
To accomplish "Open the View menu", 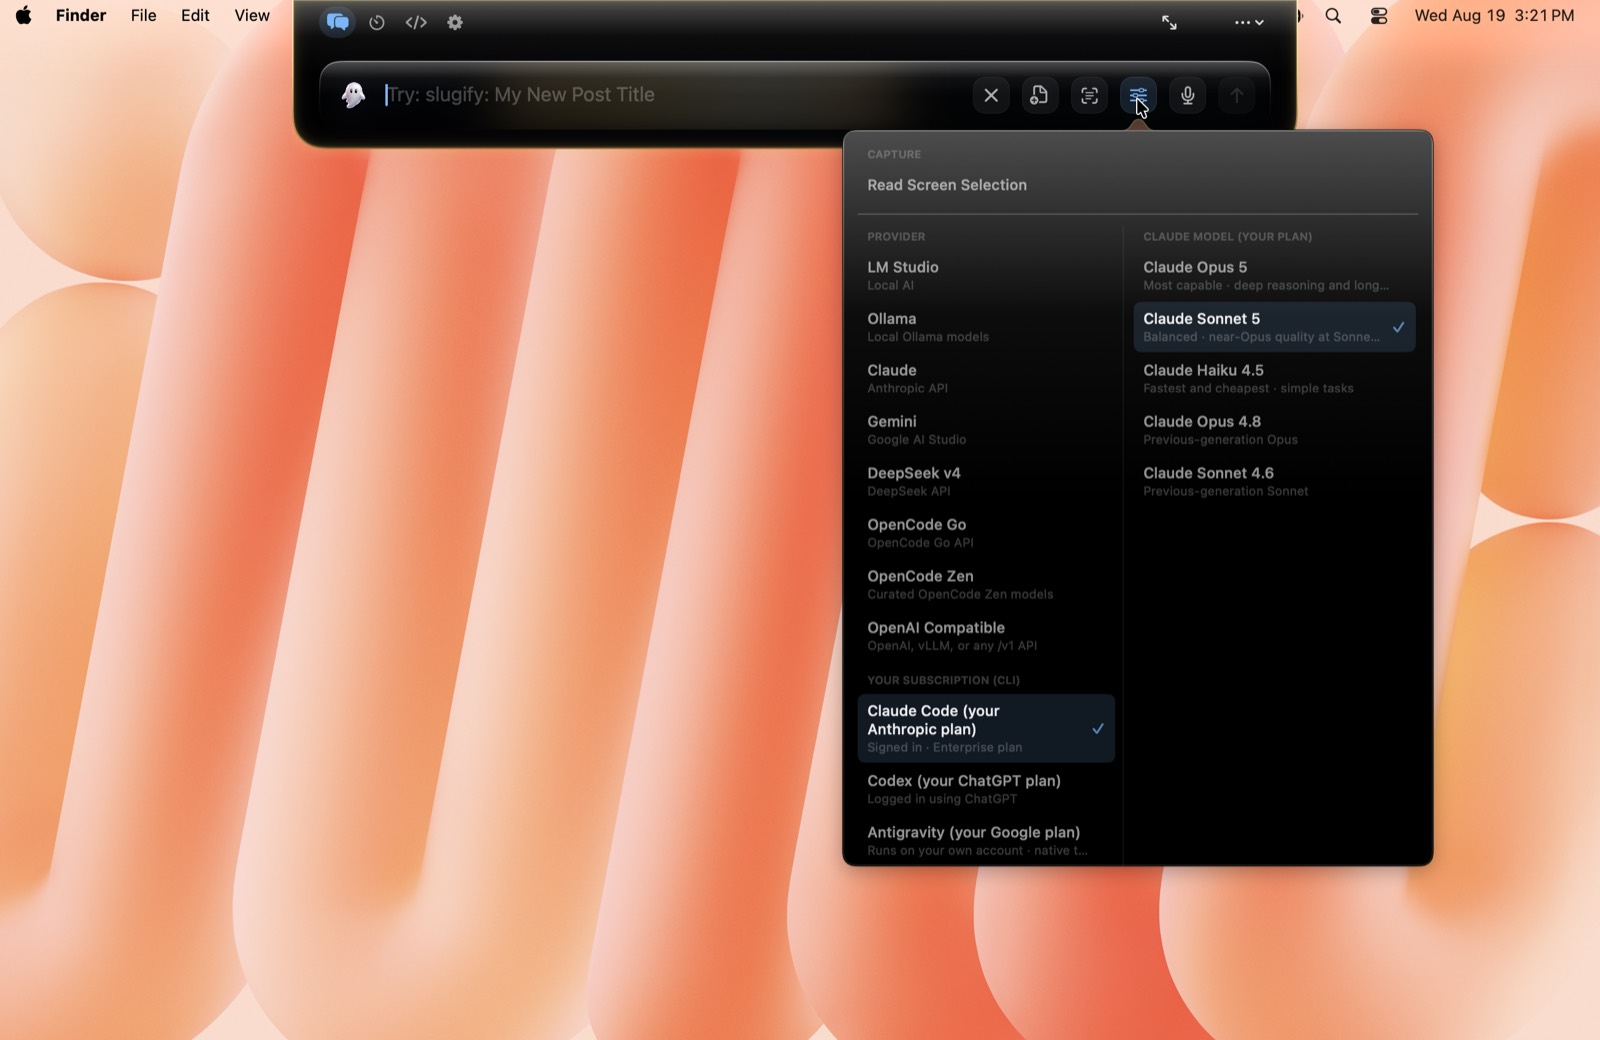I will (x=252, y=15).
